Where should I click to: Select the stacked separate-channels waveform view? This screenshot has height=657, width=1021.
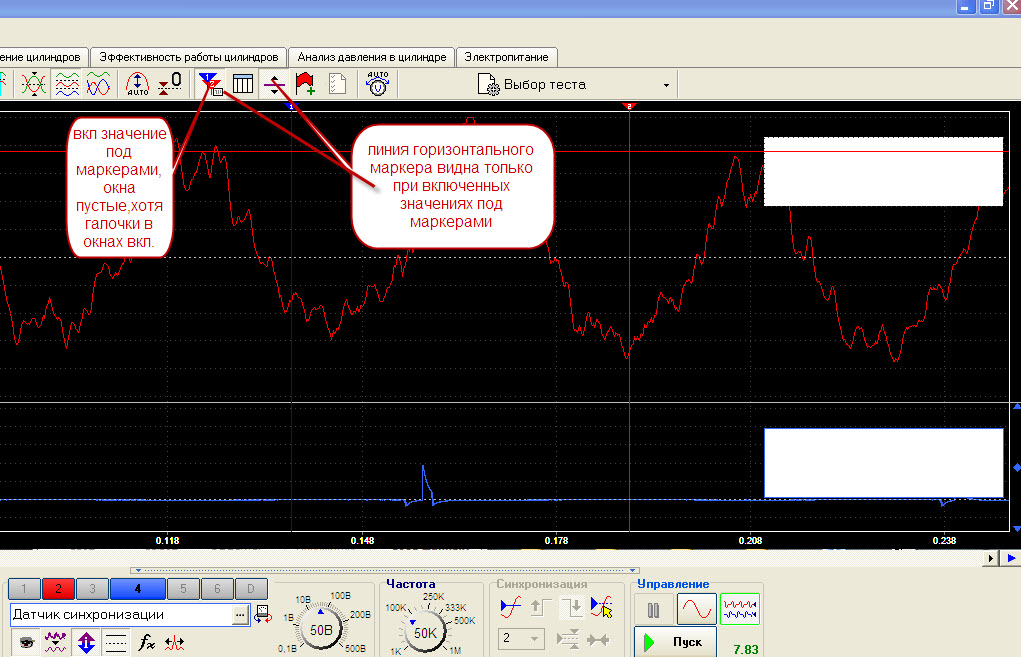tap(67, 84)
